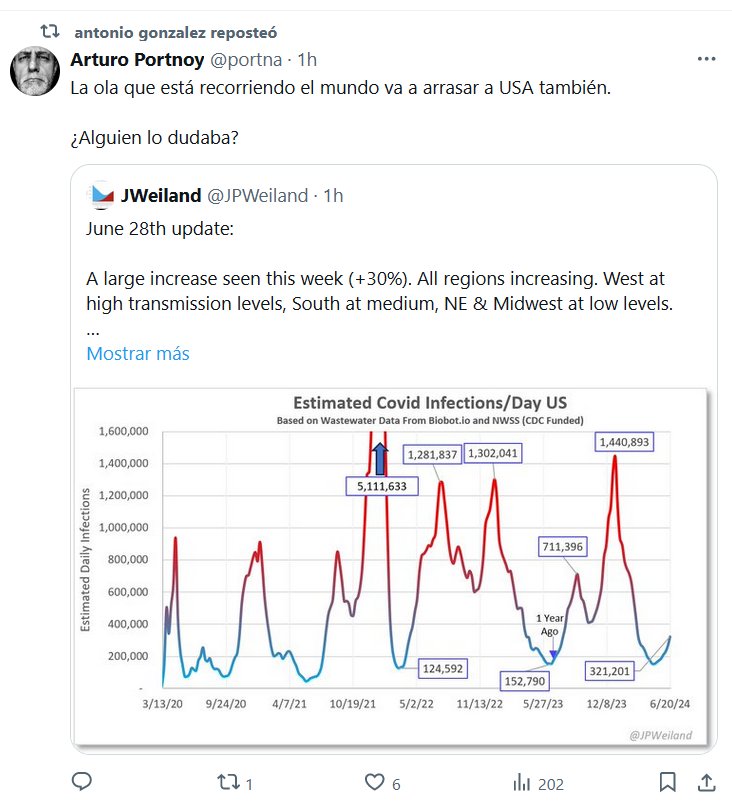732x806 pixels.
Task: Click the @JPWeiland handle in the quote
Action: pyautogui.click(x=260, y=196)
